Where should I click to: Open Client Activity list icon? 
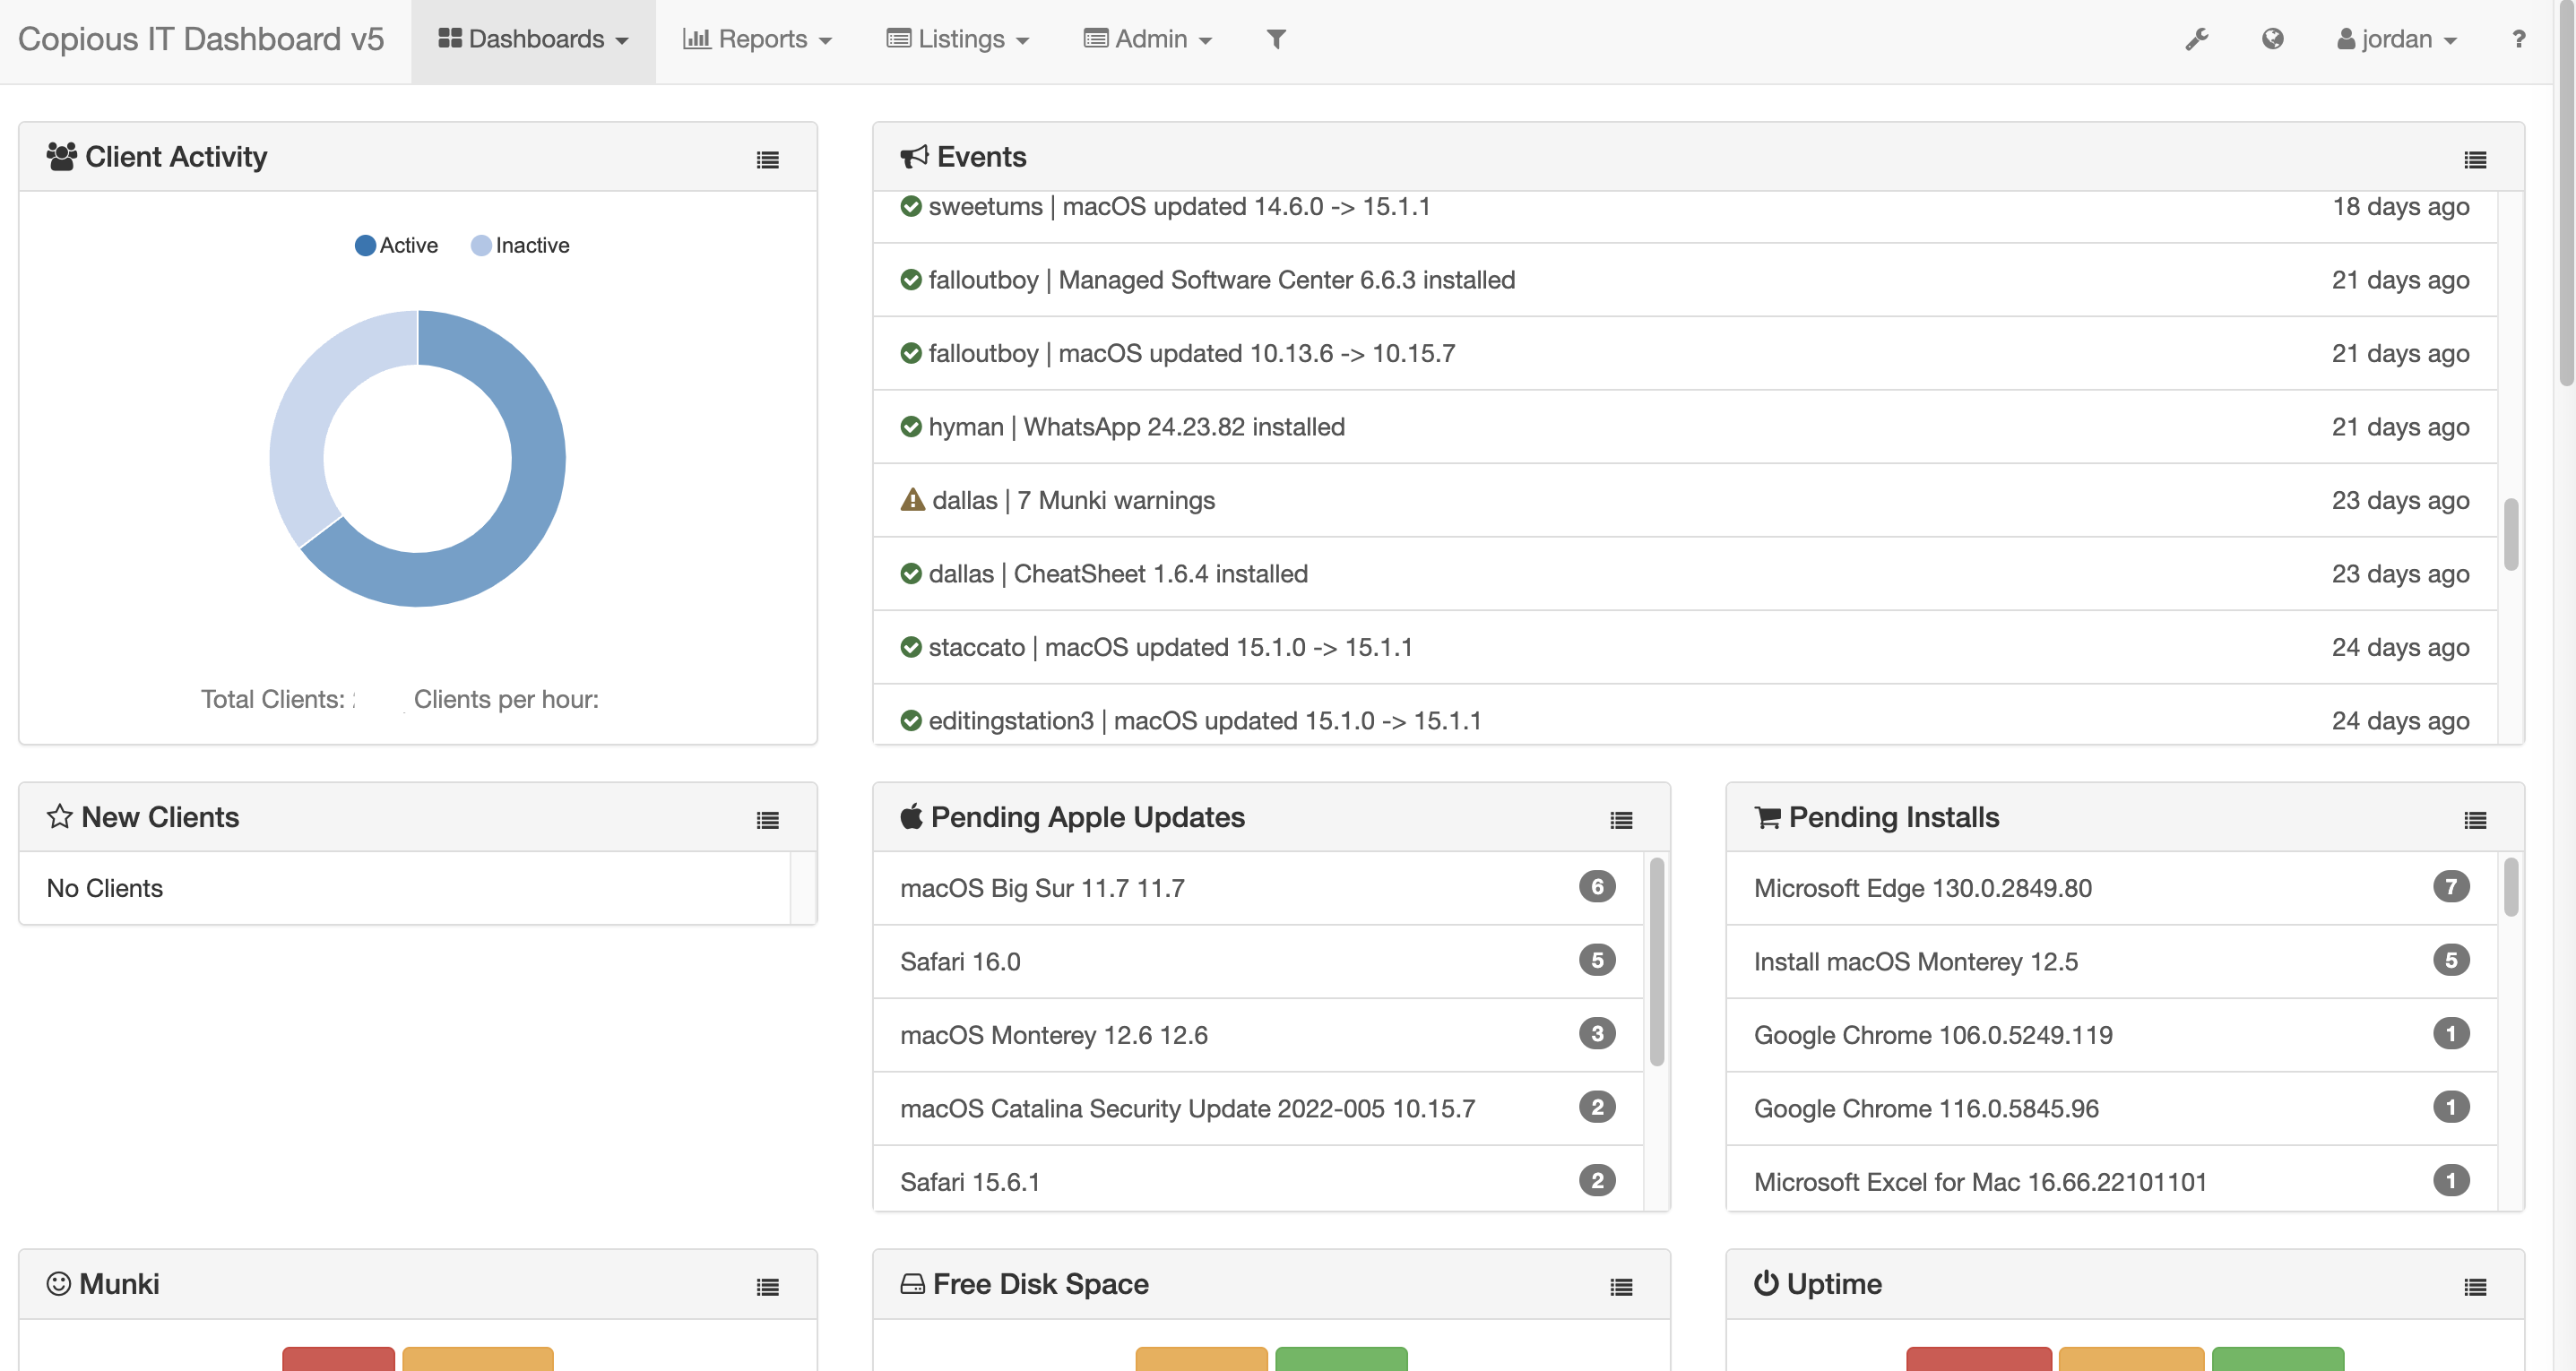(x=767, y=159)
